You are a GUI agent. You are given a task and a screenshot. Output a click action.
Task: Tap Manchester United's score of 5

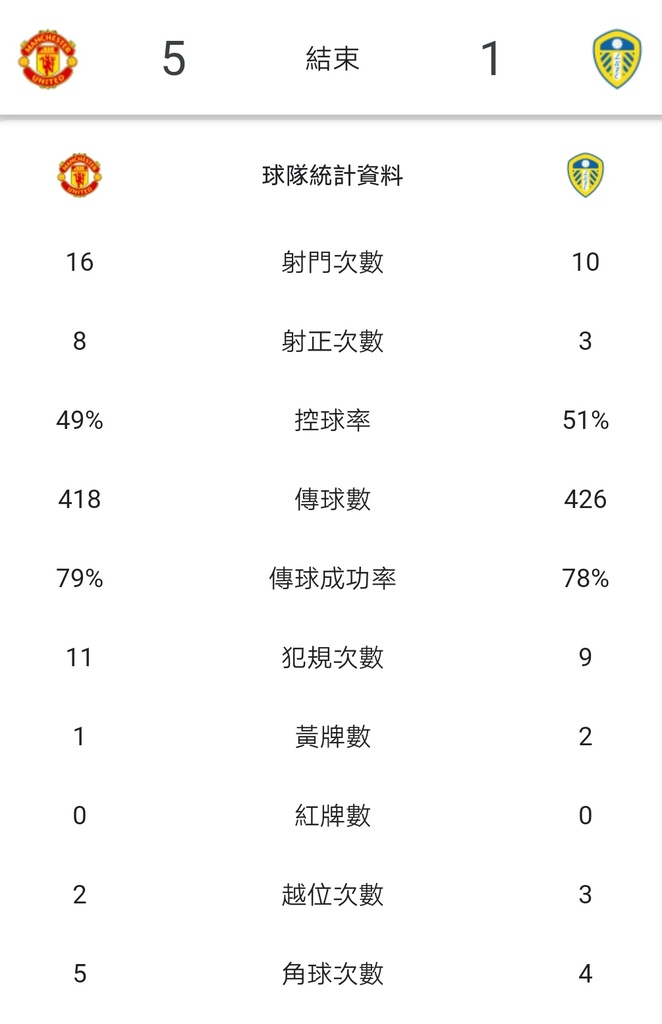(174, 59)
